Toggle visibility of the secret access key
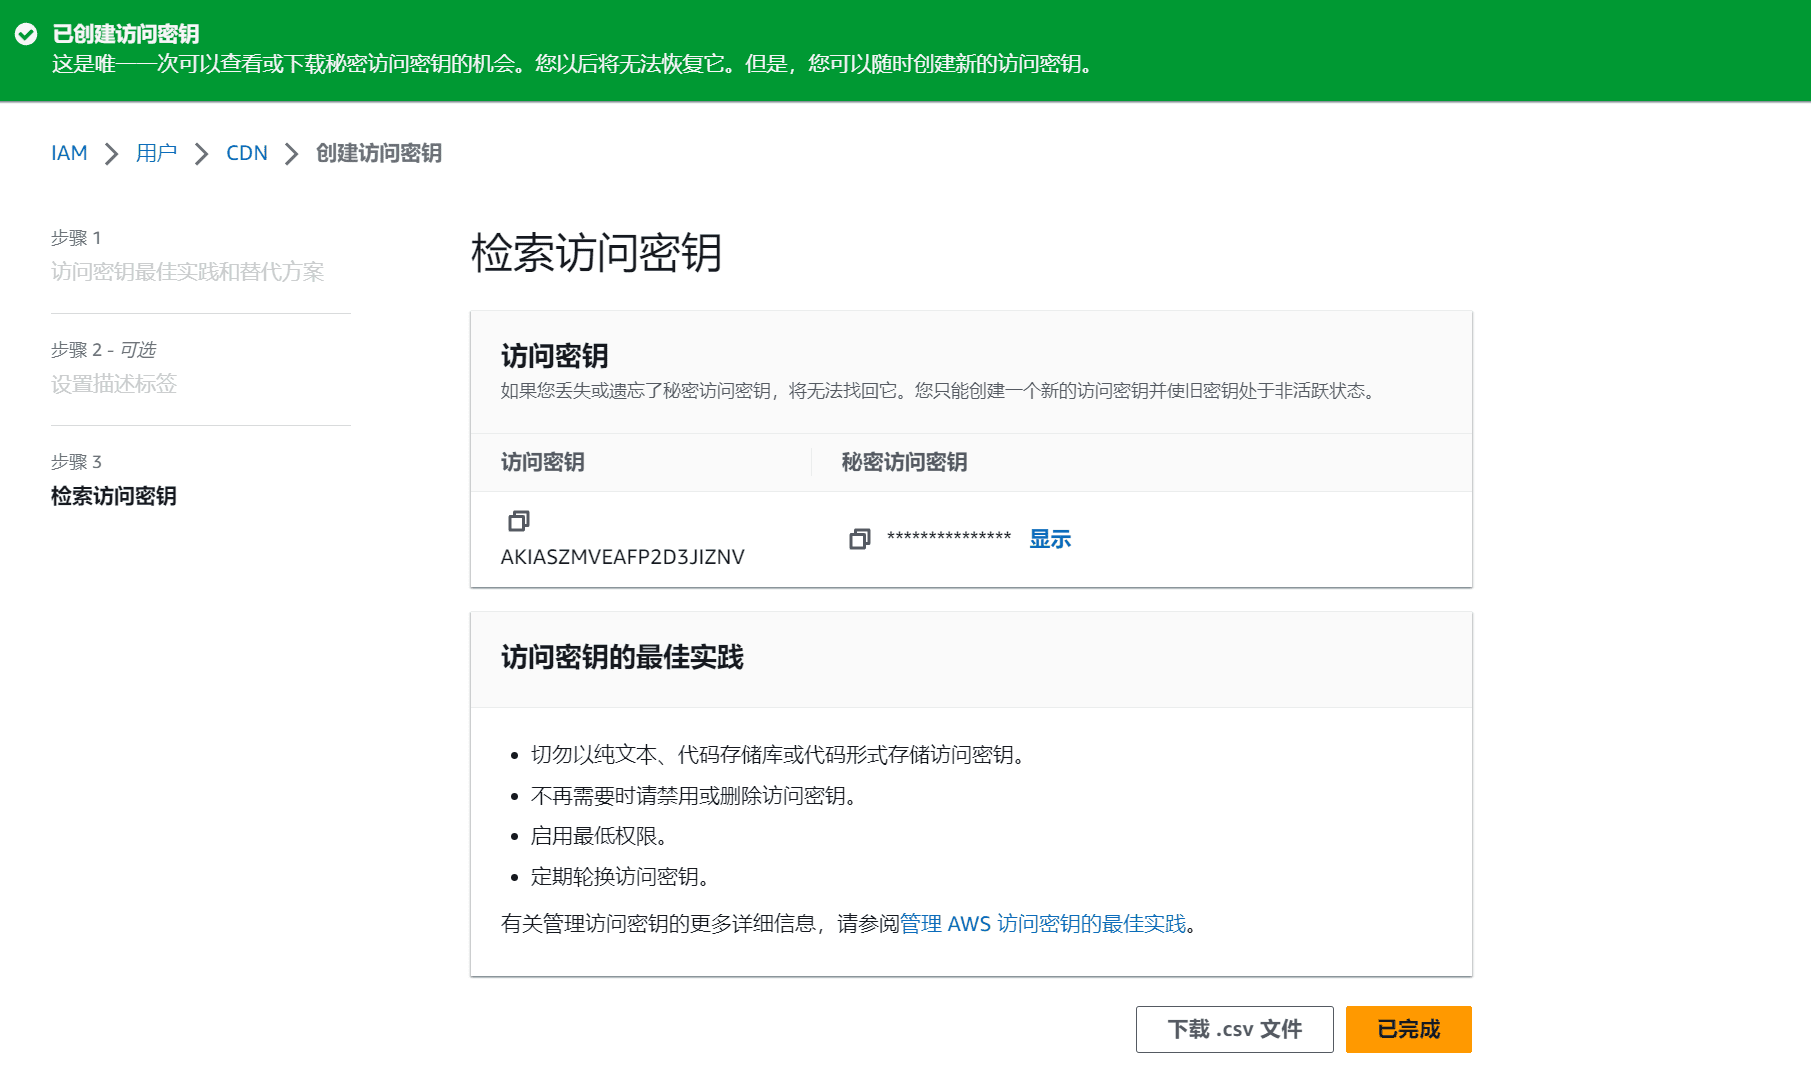The image size is (1811, 1088). coord(1049,538)
